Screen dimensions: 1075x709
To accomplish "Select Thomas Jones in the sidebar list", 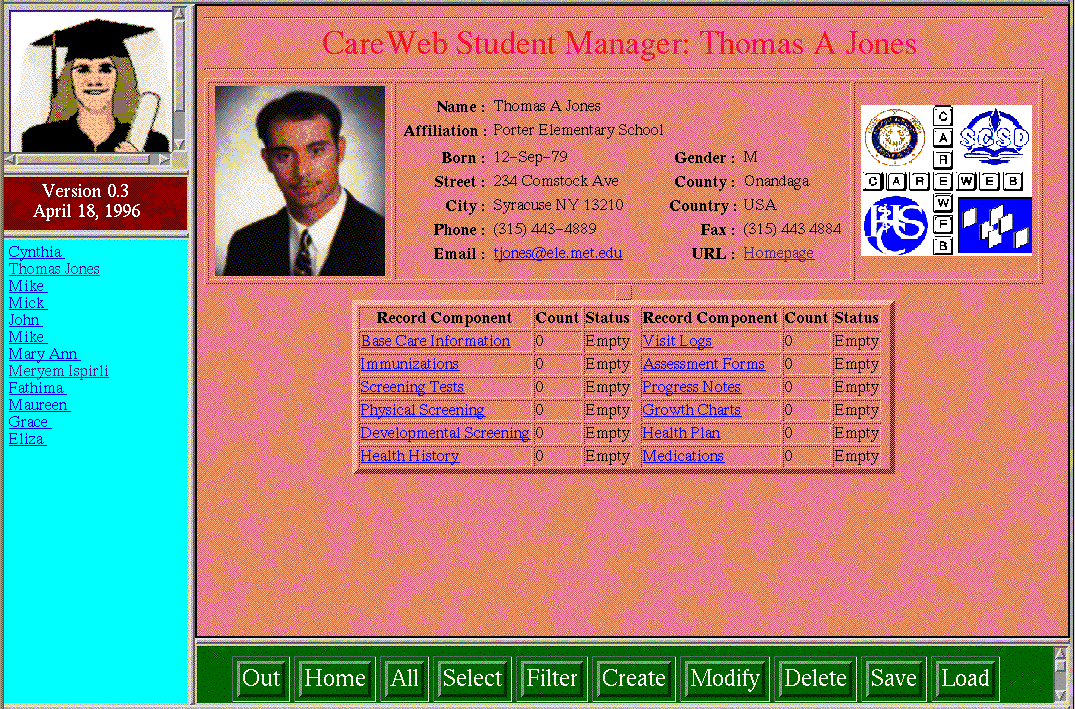I will click(x=54, y=269).
